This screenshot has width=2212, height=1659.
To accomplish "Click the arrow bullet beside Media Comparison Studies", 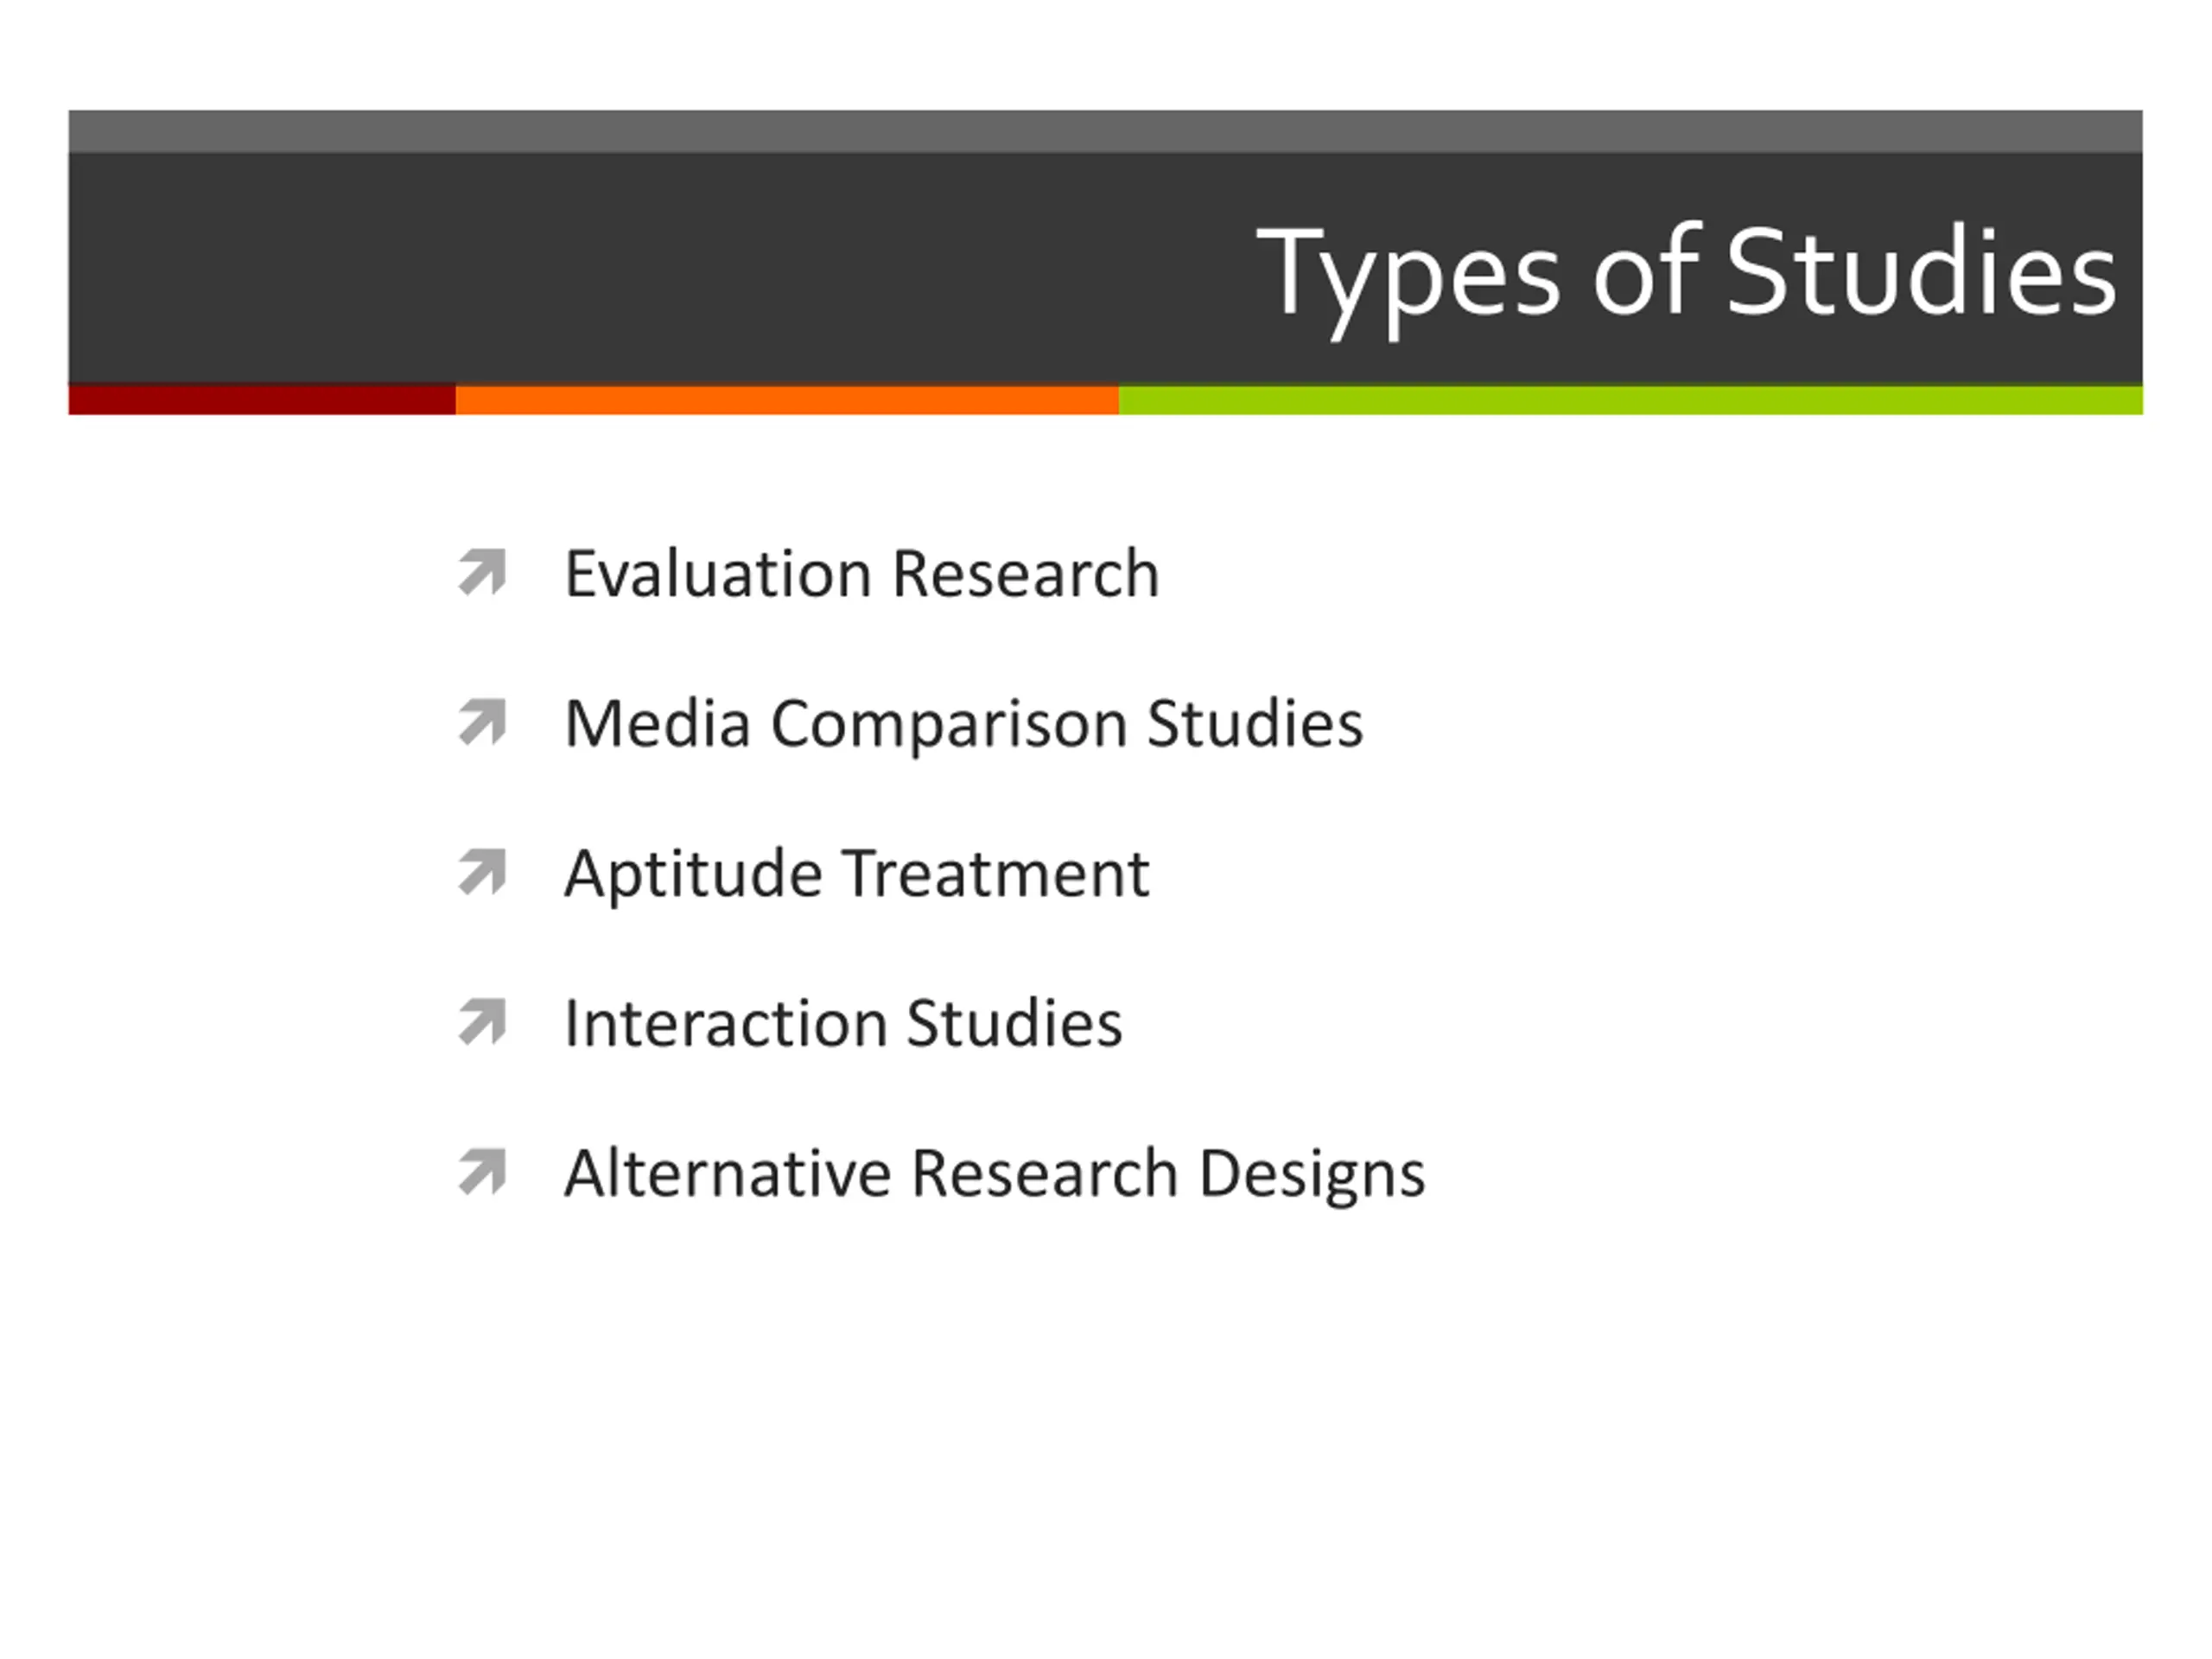I will 483,722.
